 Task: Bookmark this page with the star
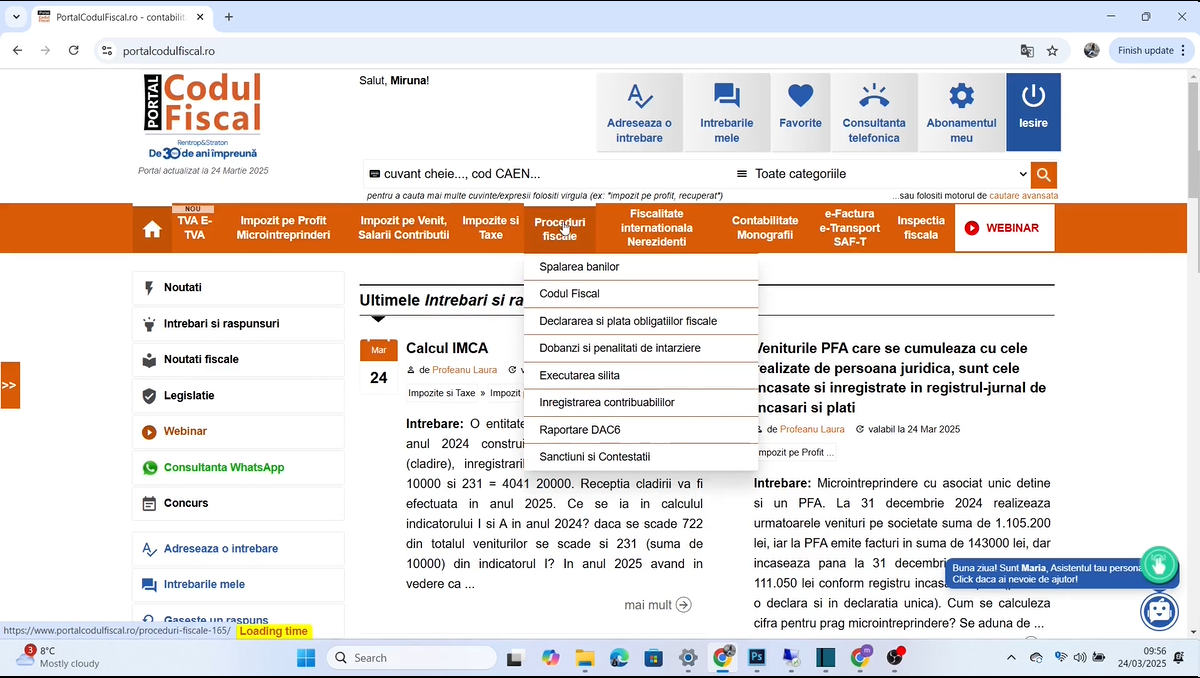(1052, 50)
